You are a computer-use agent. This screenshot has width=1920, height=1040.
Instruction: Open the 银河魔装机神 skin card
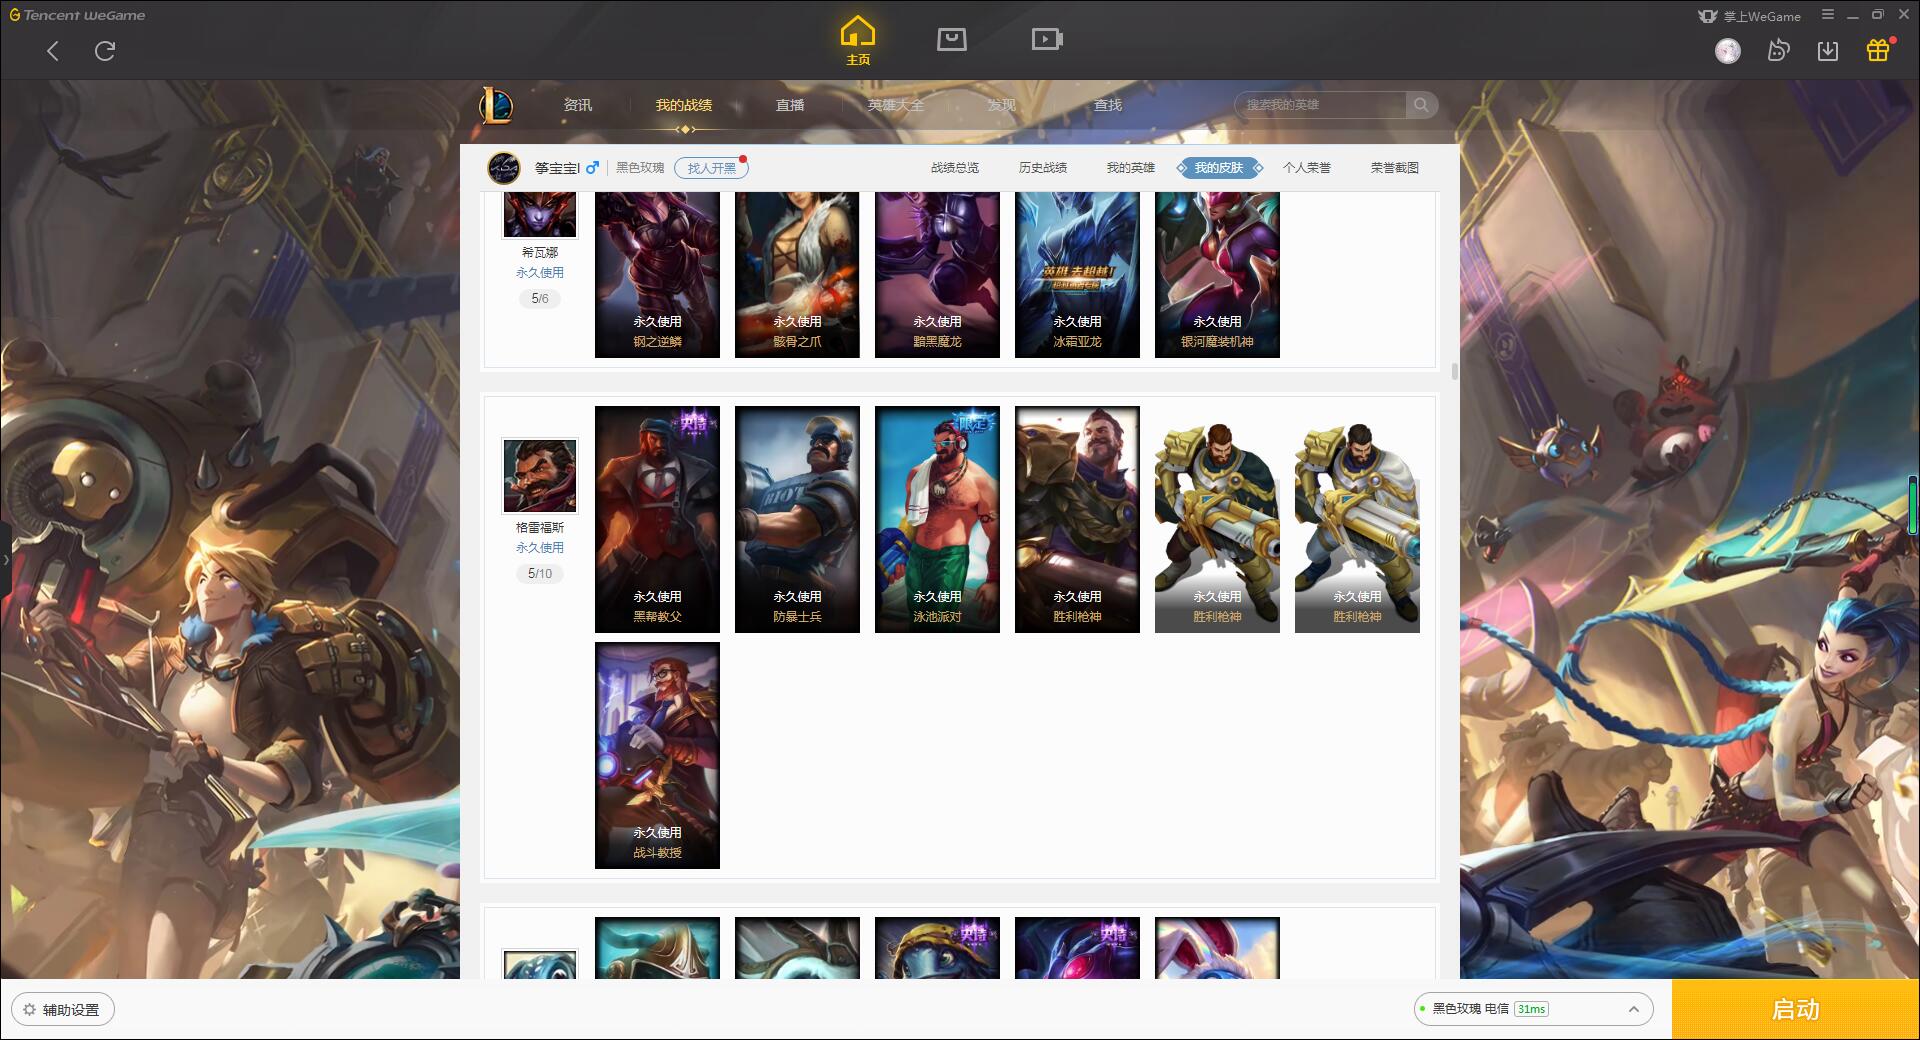pos(1217,275)
